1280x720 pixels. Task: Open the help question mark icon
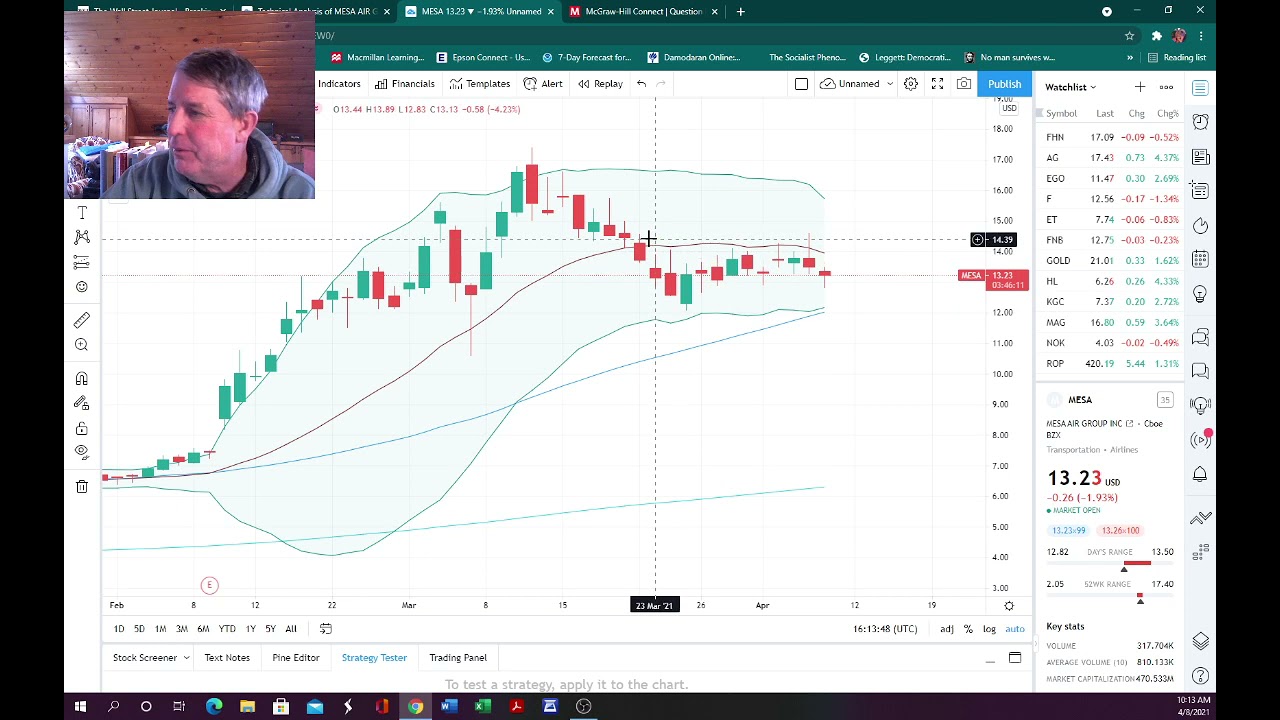[x=1200, y=676]
